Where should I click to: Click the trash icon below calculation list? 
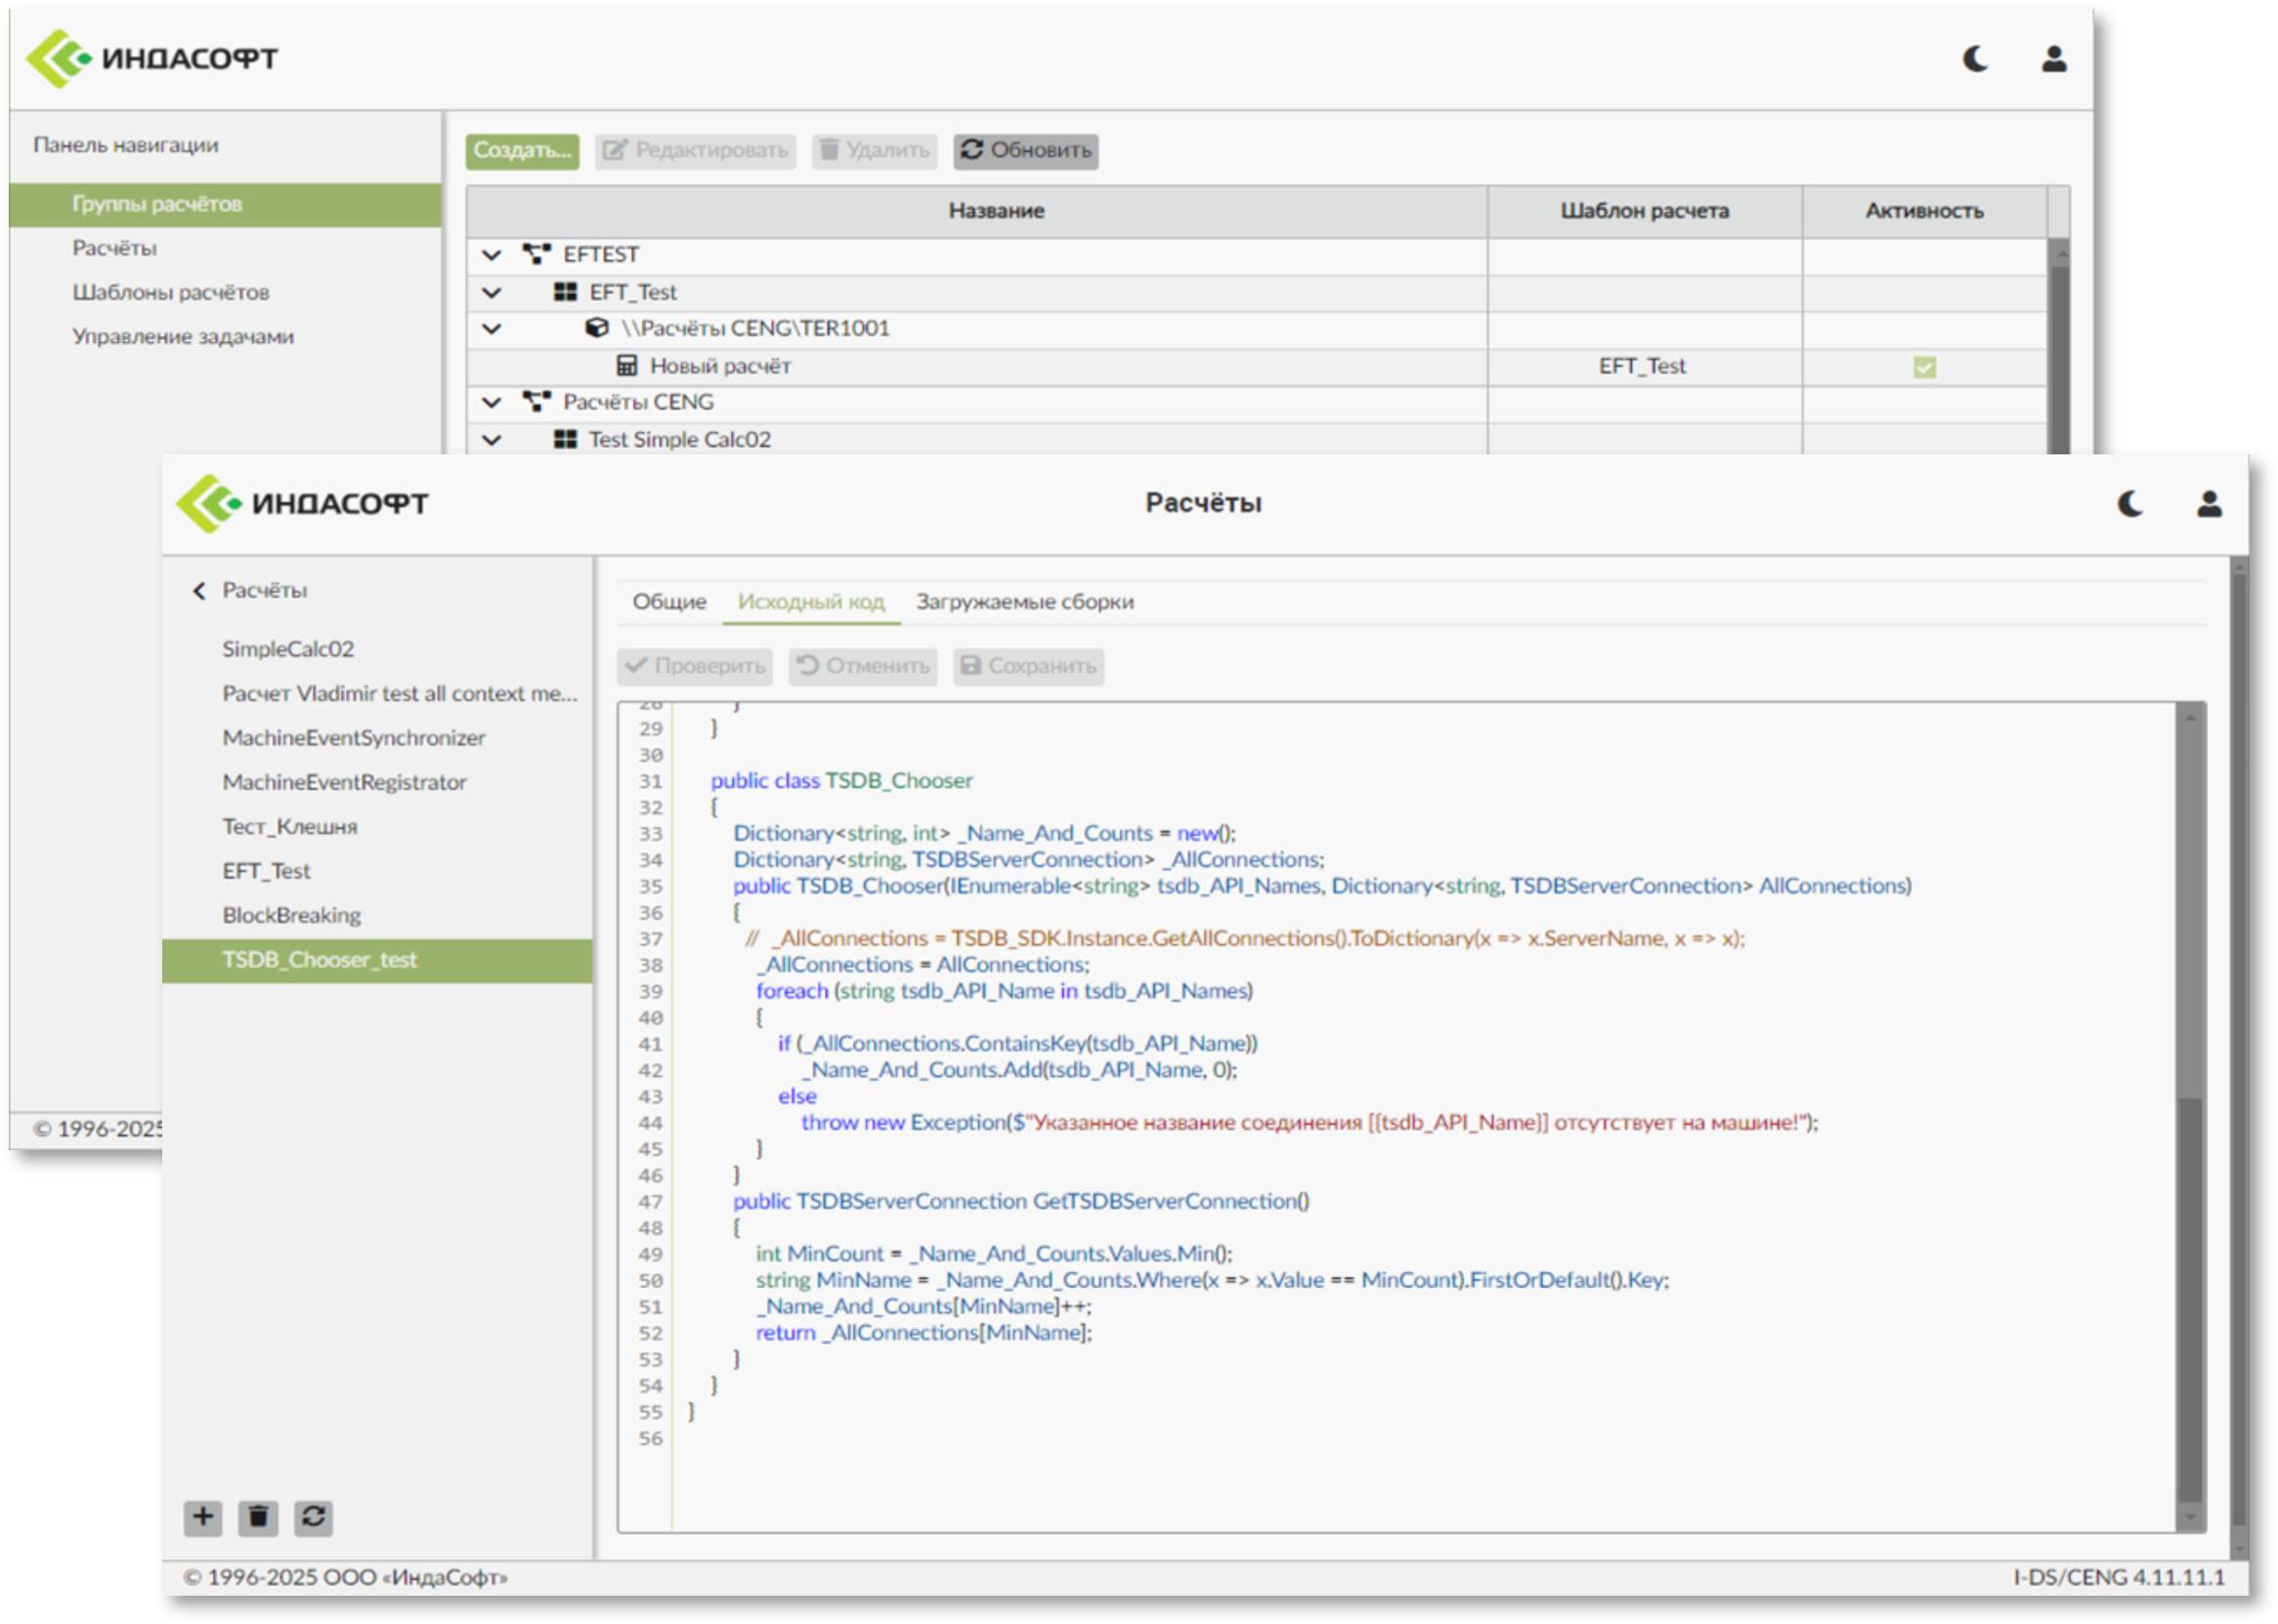258,1517
